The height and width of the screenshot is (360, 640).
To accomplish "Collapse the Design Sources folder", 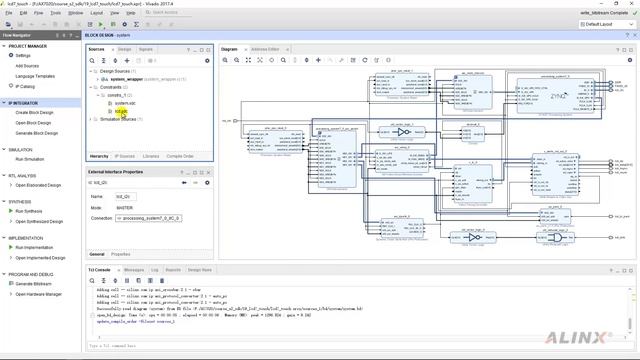I will 91,71.
